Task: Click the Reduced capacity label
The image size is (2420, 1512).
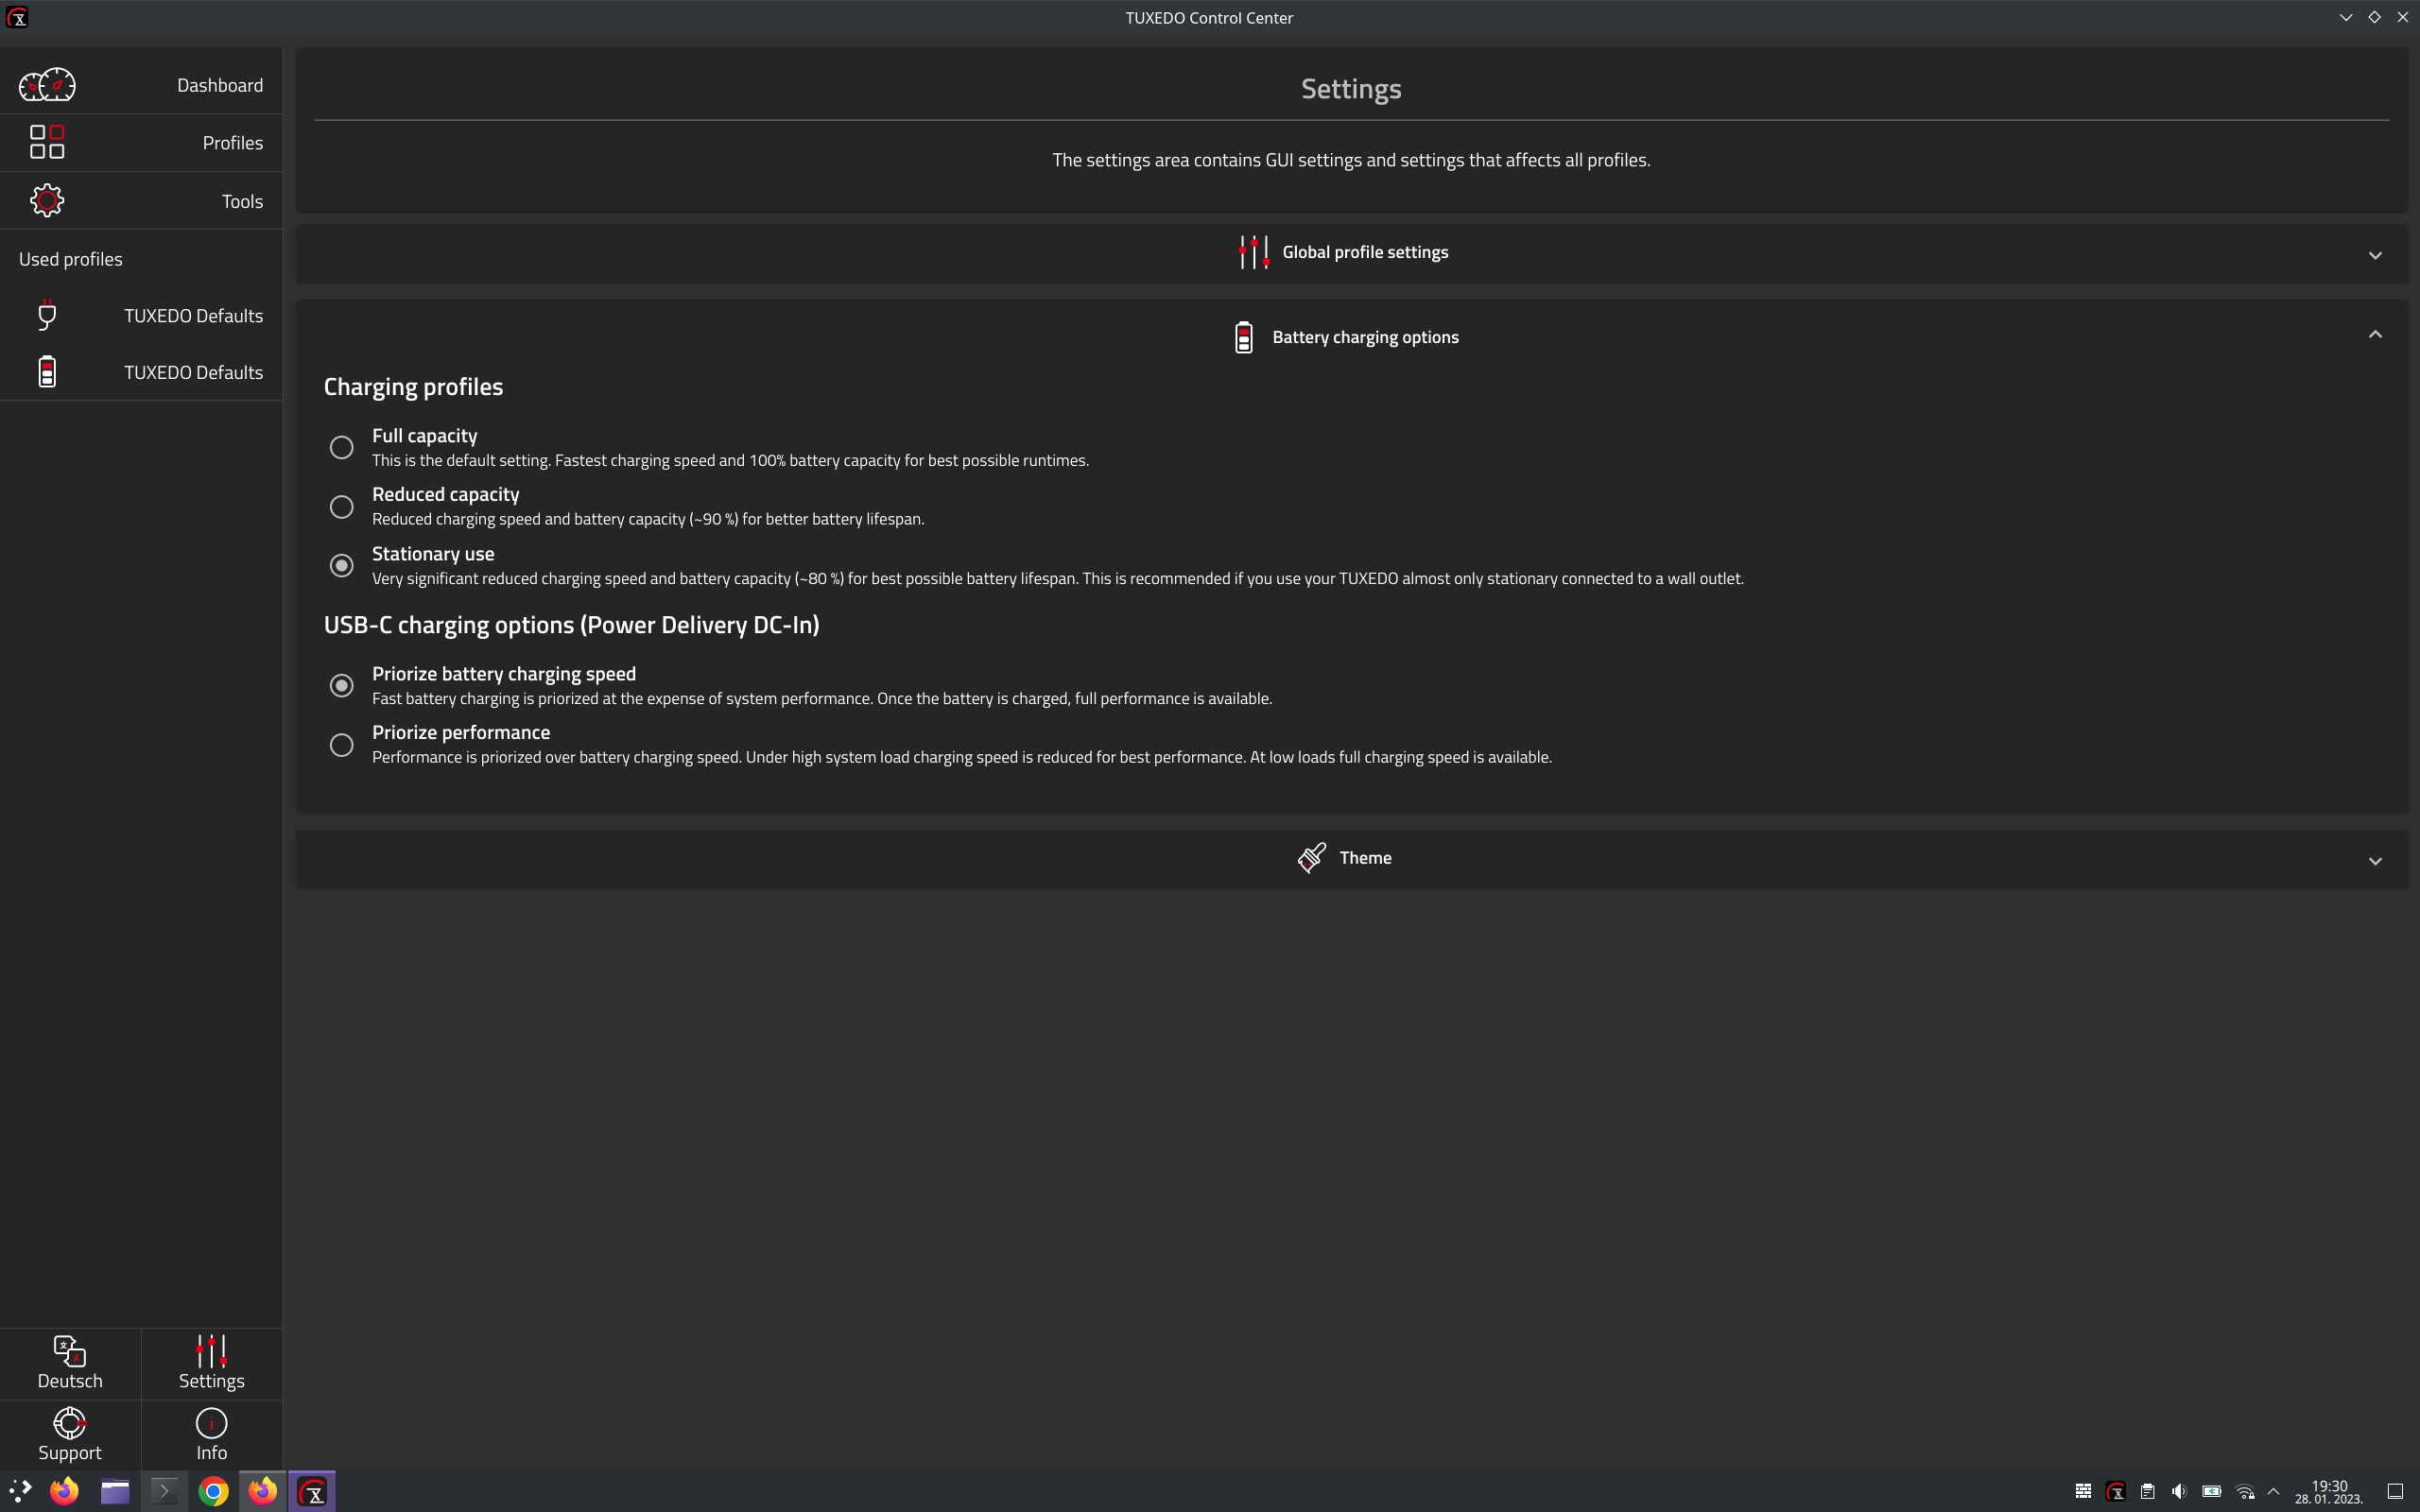Action: click(x=445, y=494)
